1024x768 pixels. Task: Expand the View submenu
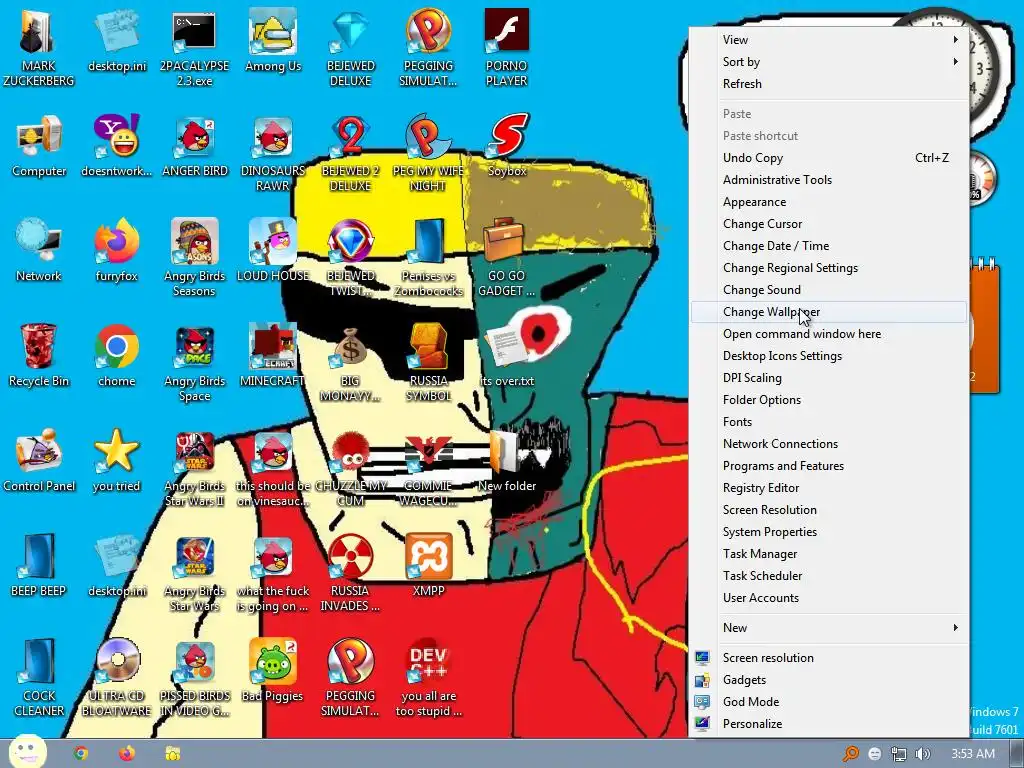pos(829,40)
